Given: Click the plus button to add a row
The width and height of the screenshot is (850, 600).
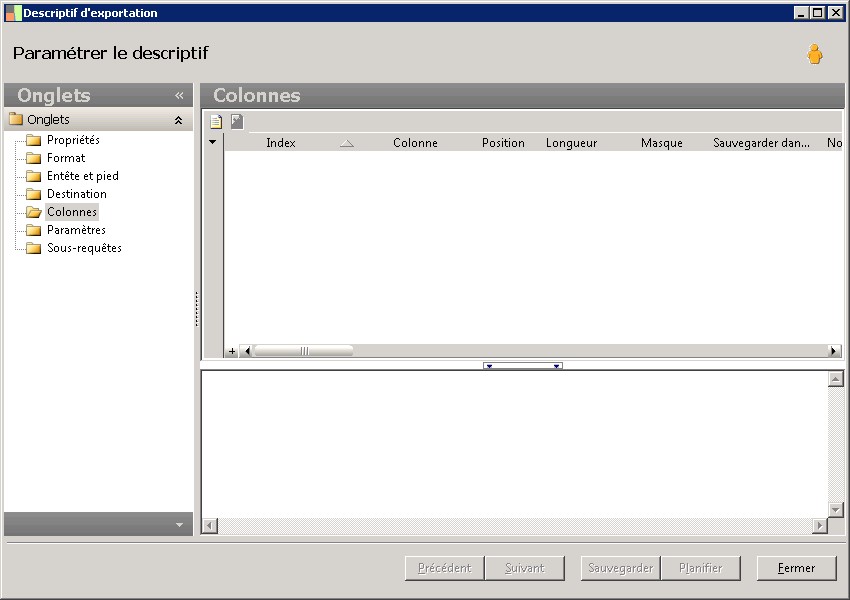Looking at the screenshot, I should (x=232, y=351).
